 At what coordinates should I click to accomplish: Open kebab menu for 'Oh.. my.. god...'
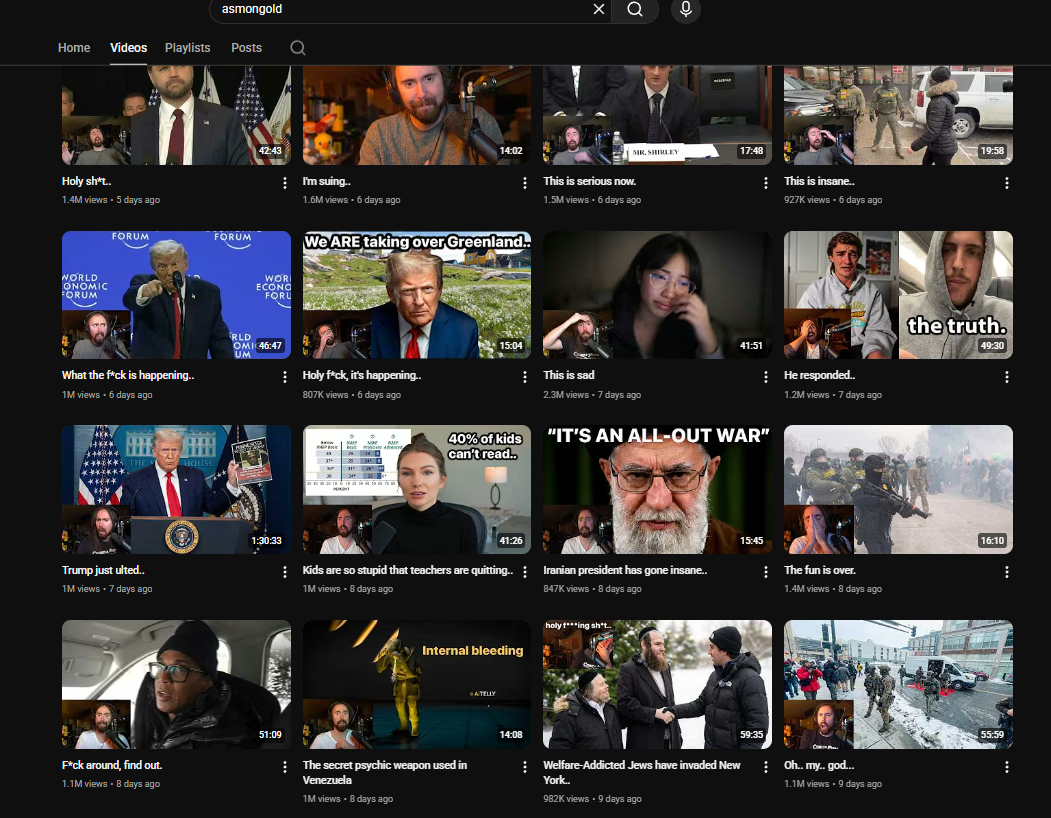click(x=1007, y=767)
